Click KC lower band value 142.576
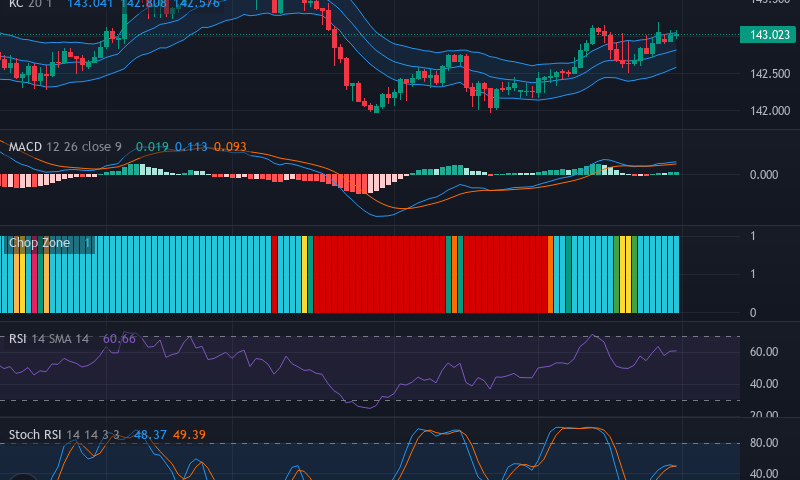 coord(196,4)
